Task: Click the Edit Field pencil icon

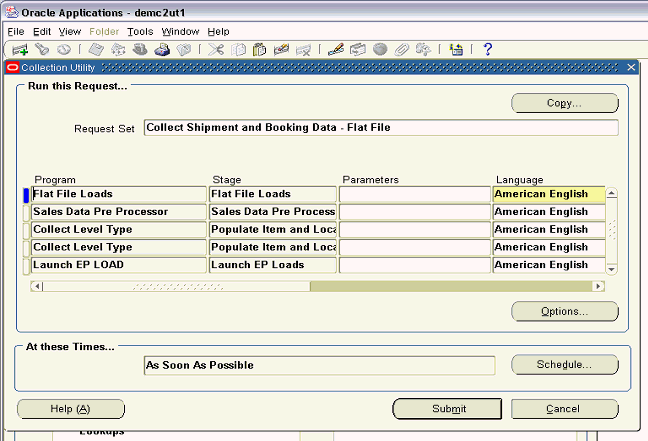Action: (x=336, y=50)
